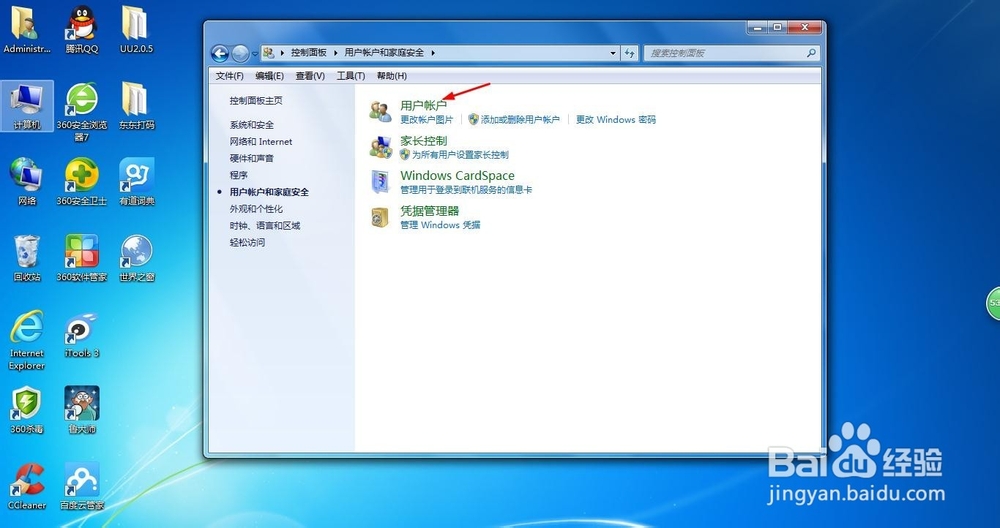The width and height of the screenshot is (1000, 528).
Task: Open the 查看(V) menu
Action: tap(310, 76)
